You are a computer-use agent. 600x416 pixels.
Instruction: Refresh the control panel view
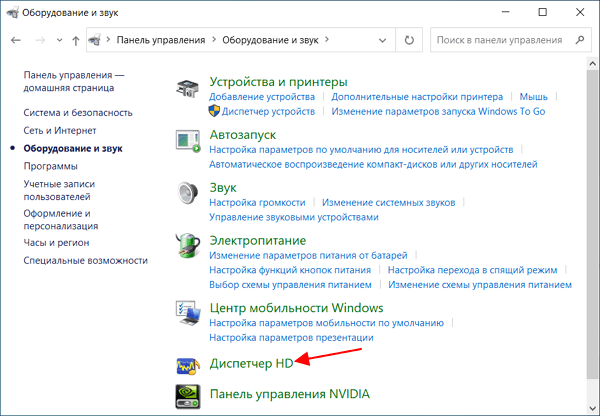(409, 40)
